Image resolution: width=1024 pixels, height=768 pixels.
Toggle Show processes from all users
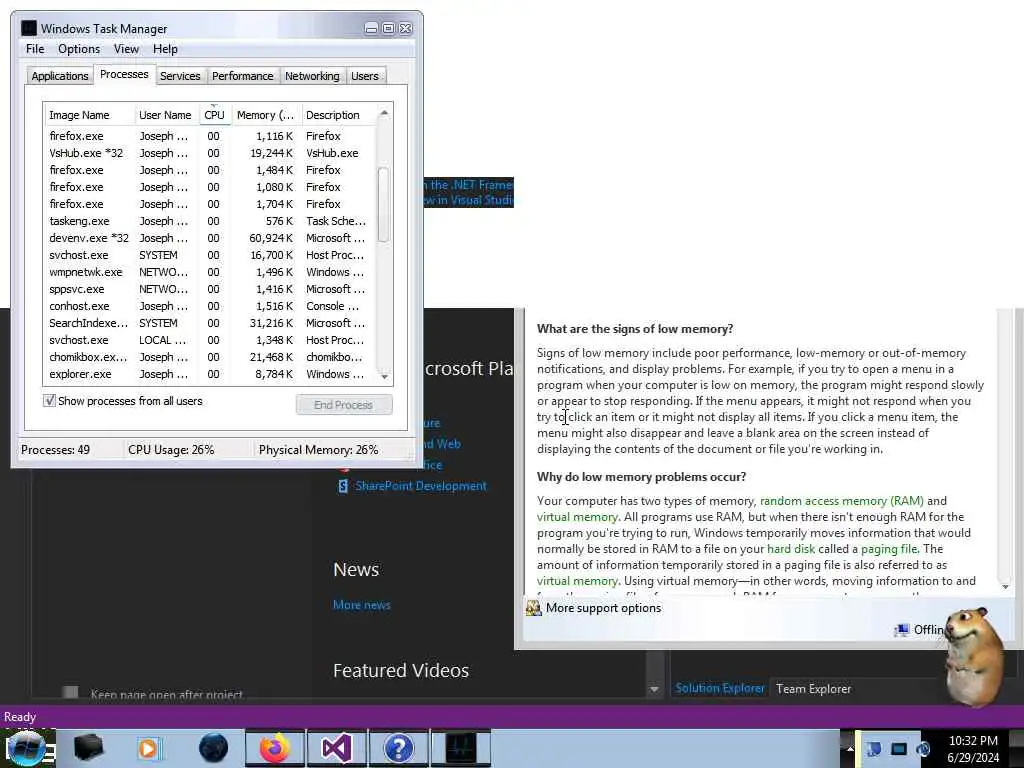pos(50,401)
